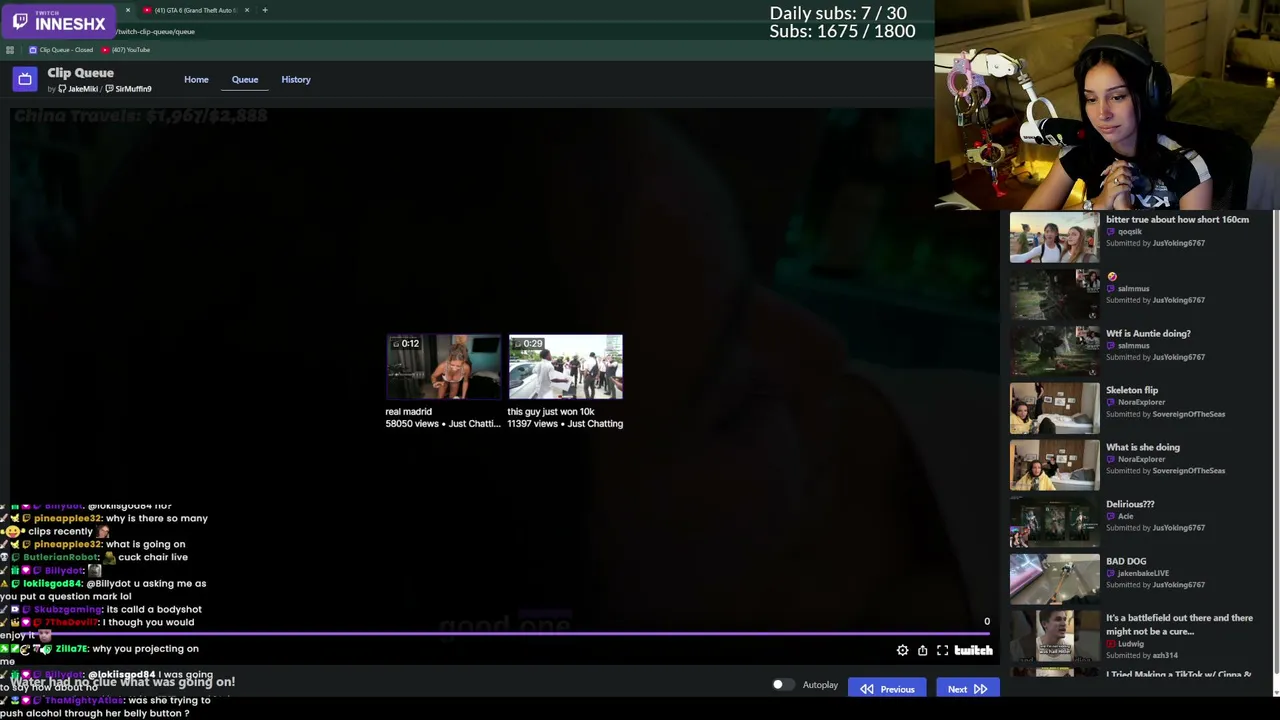Click channel name 'qoqsik' in queue
This screenshot has width=1280, height=720.
(1130, 231)
